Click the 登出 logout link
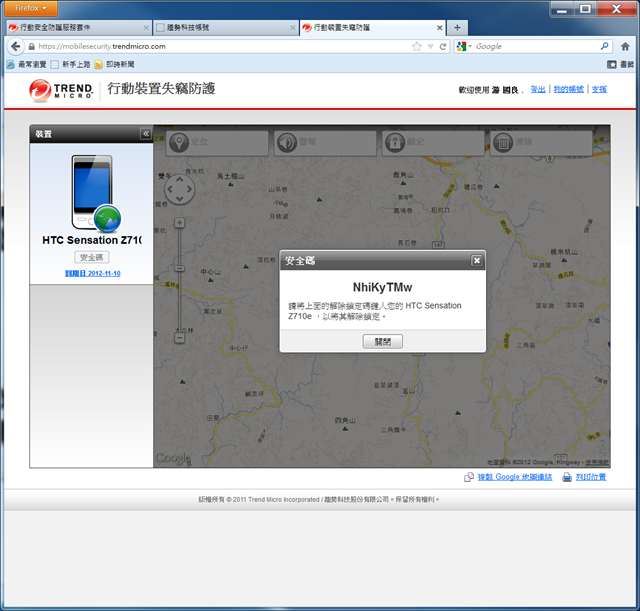The height and width of the screenshot is (611, 640). 538,89
